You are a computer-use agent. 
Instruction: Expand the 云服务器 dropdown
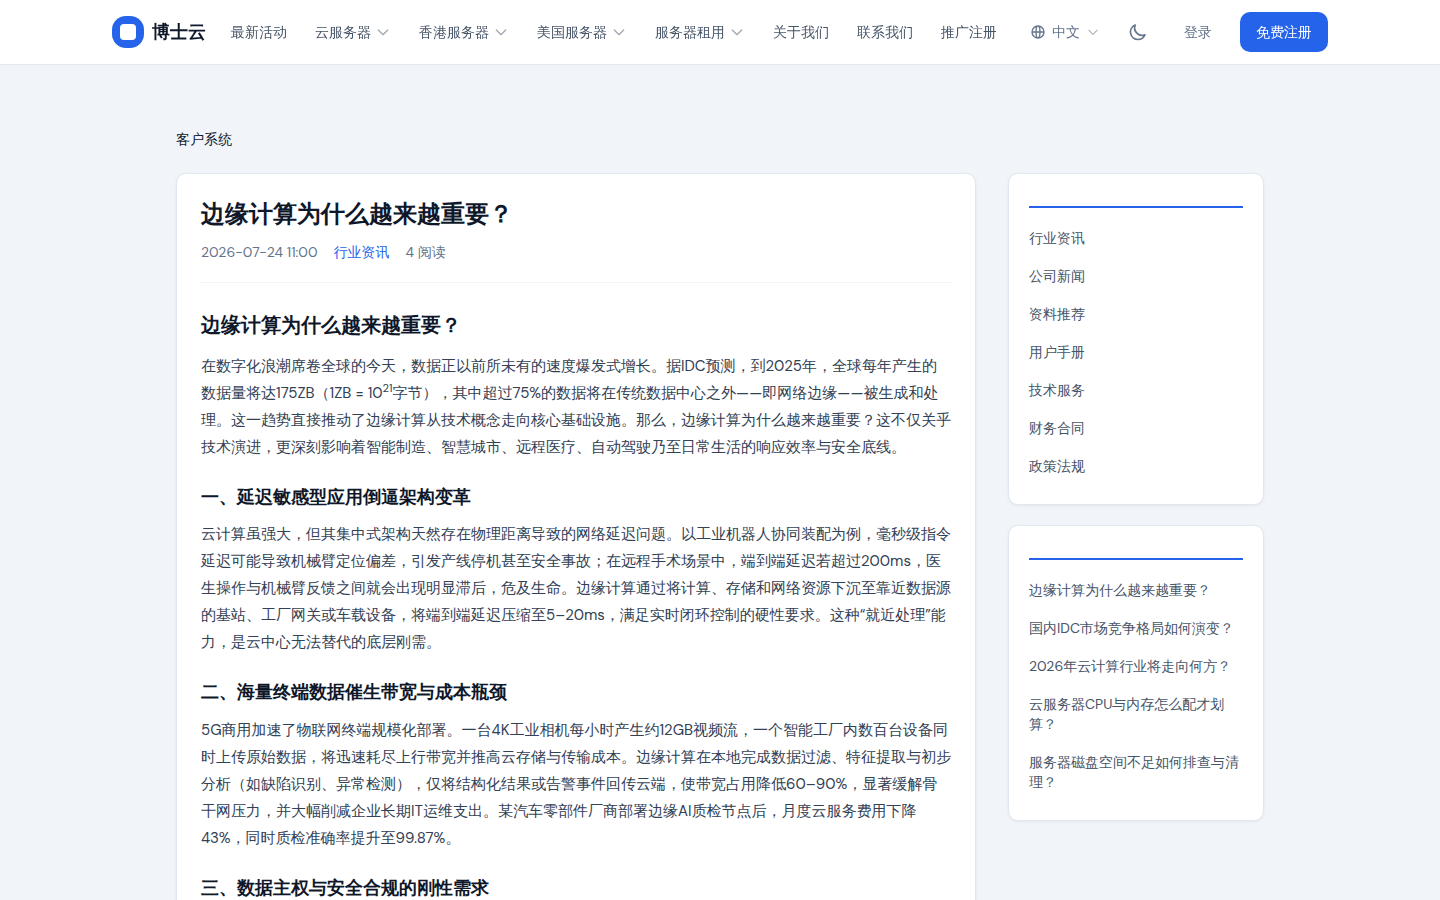tap(352, 32)
